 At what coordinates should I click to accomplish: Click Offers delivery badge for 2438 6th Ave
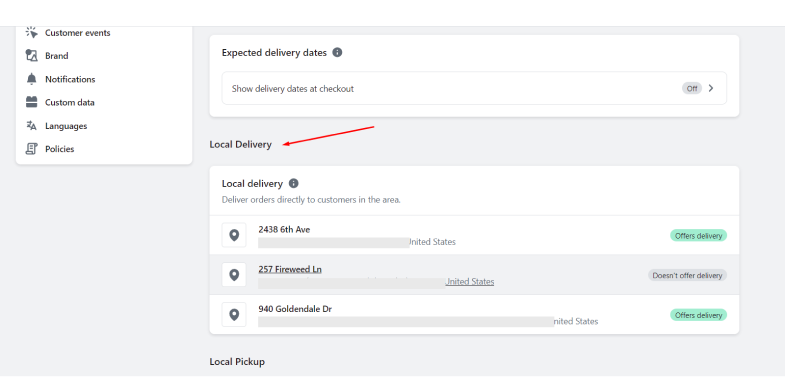(x=698, y=235)
